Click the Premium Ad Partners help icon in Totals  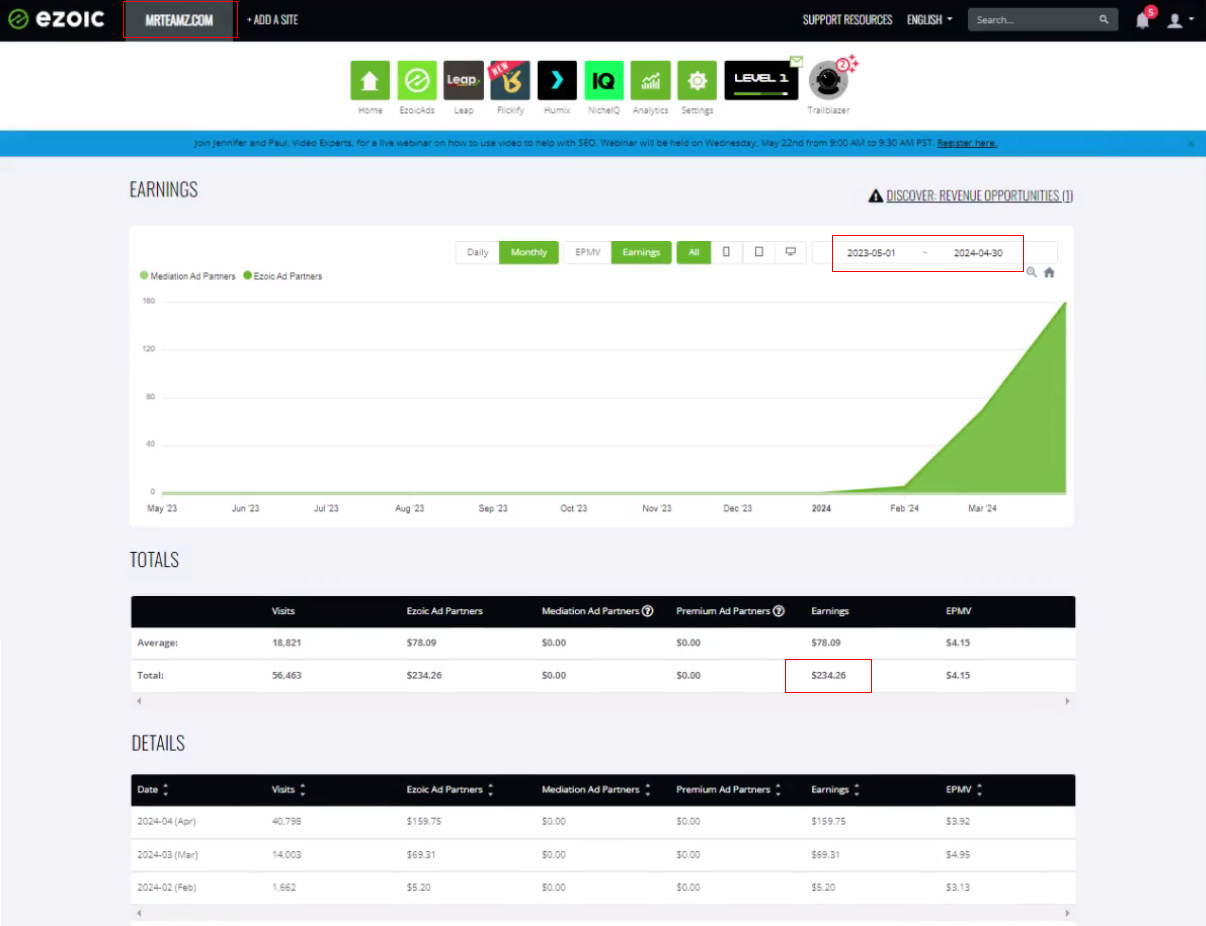(x=778, y=611)
